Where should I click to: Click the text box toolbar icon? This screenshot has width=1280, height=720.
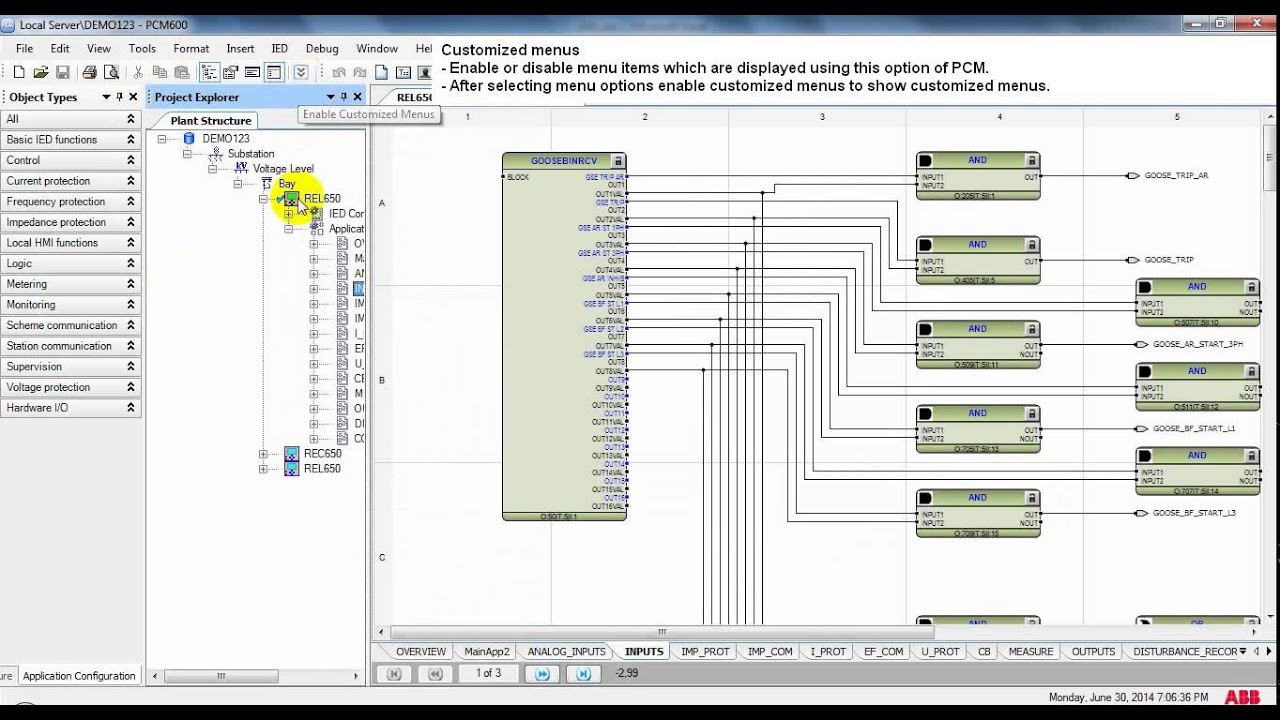[x=403, y=72]
